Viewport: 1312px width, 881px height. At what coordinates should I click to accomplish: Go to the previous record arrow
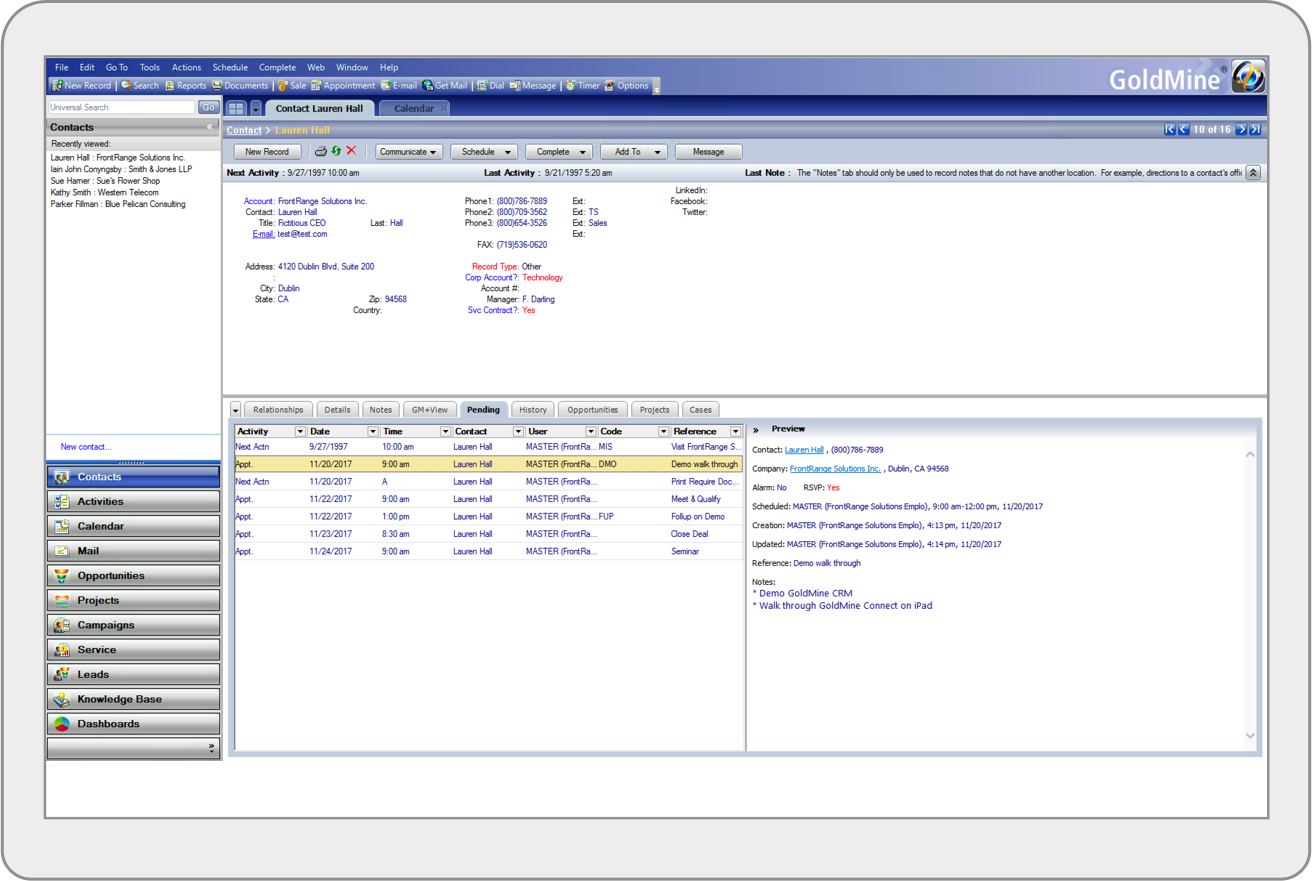[1183, 130]
